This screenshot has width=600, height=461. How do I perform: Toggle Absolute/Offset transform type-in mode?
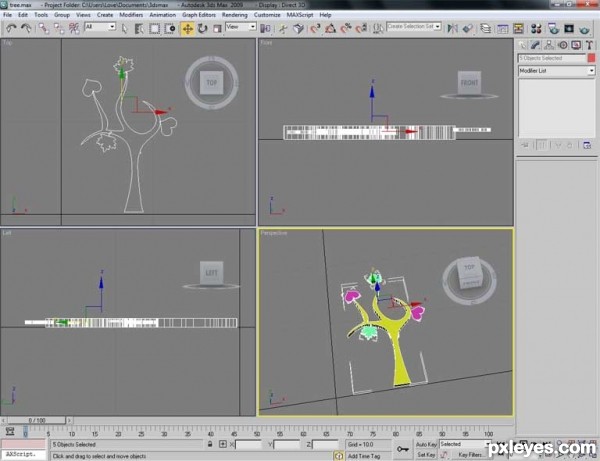click(x=223, y=444)
